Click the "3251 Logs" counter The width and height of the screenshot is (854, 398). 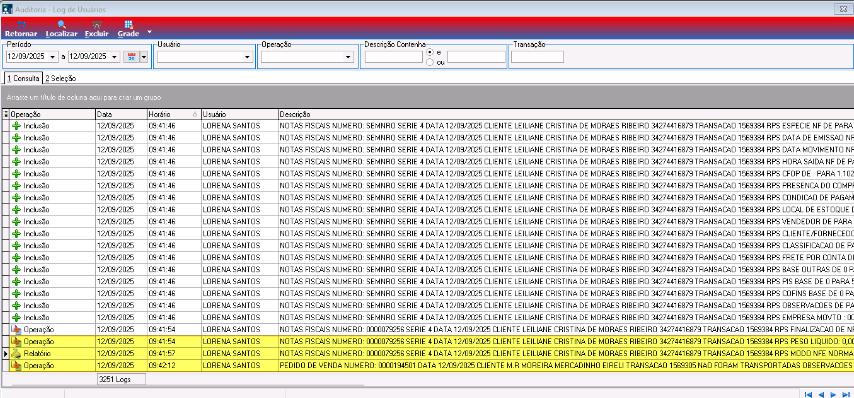121,379
